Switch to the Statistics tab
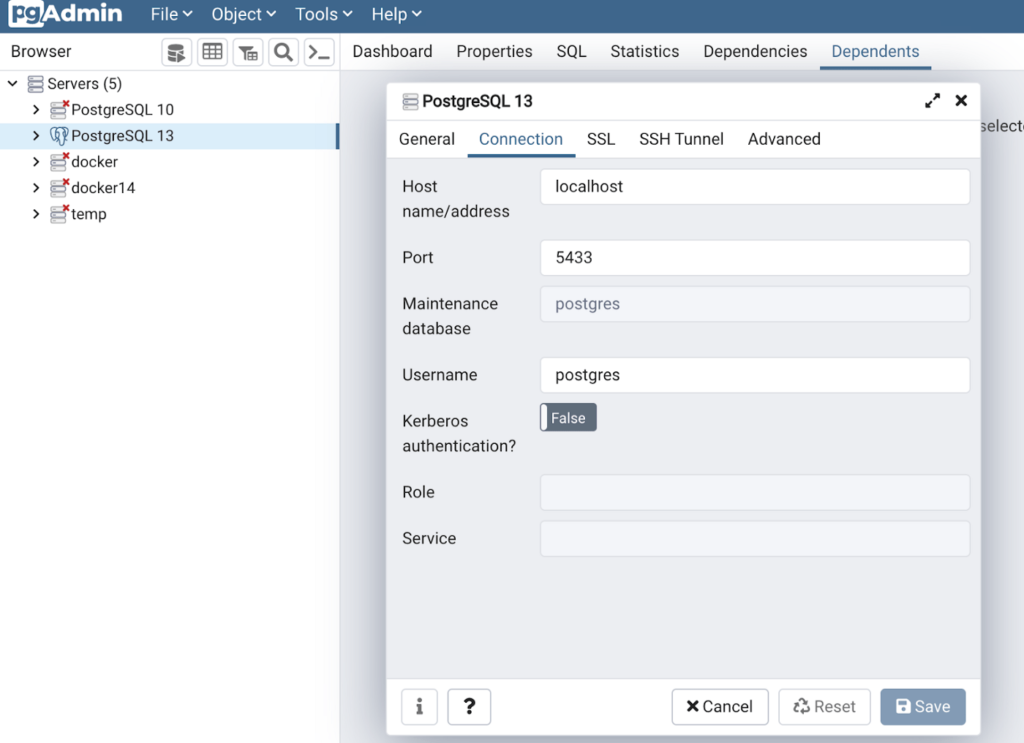Screen dimensions: 1024x743 point(645,52)
